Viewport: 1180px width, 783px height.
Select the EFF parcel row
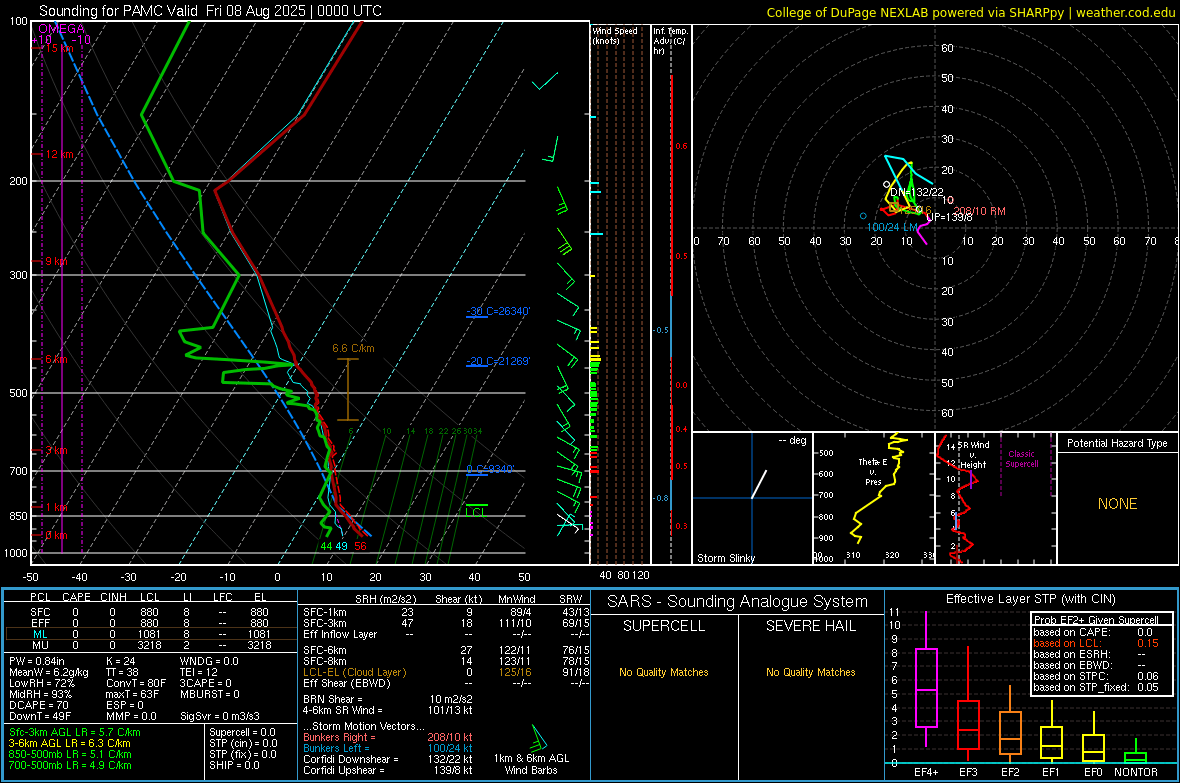click(150, 623)
